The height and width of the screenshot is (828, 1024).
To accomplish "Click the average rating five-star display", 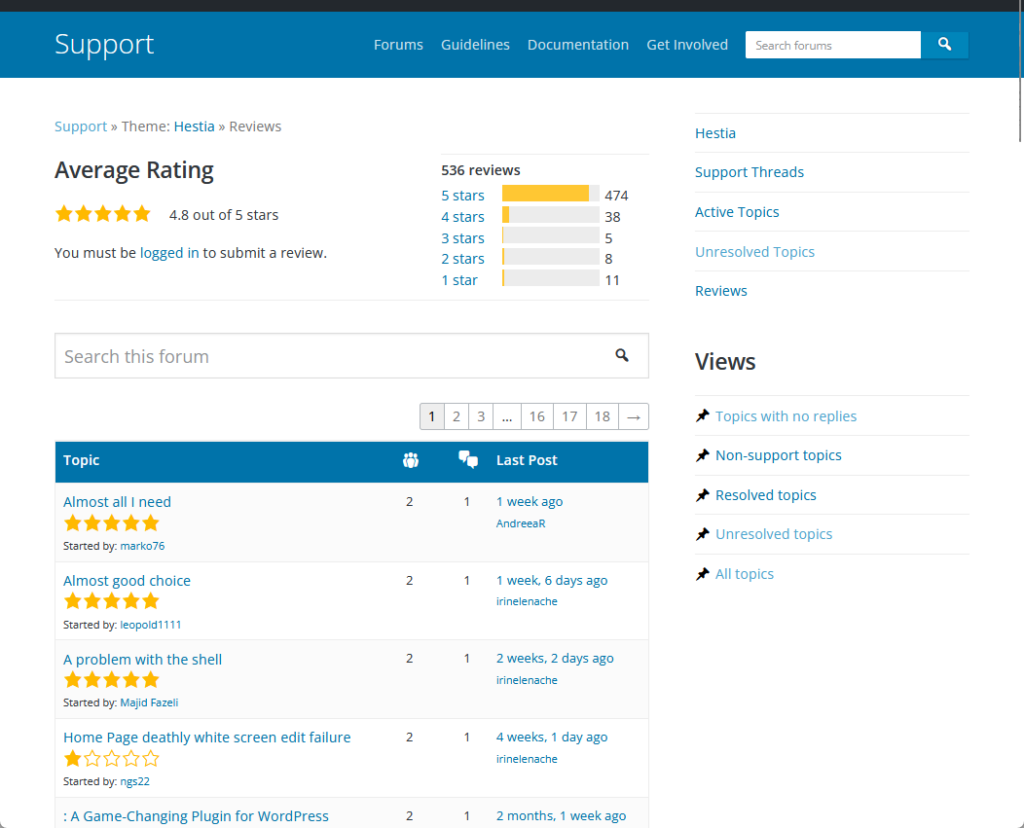I will point(103,214).
